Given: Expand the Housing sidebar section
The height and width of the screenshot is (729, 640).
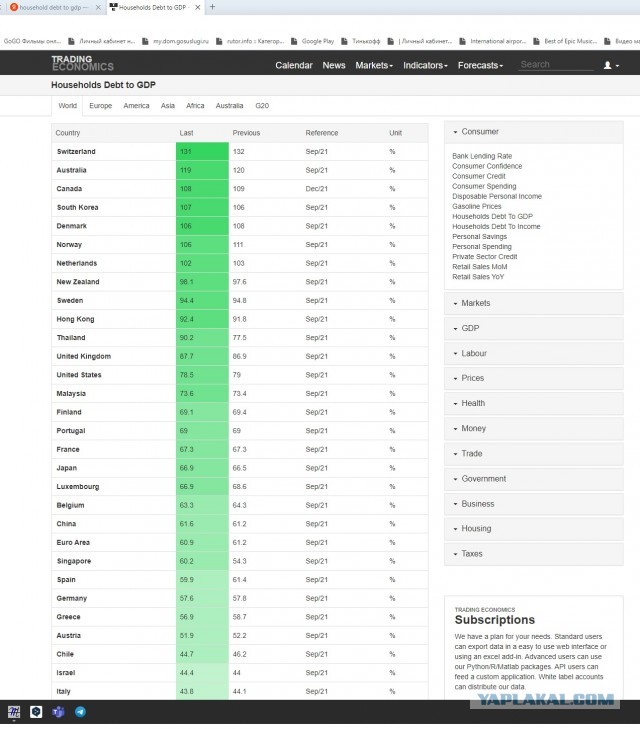Looking at the screenshot, I should pyautogui.click(x=534, y=529).
